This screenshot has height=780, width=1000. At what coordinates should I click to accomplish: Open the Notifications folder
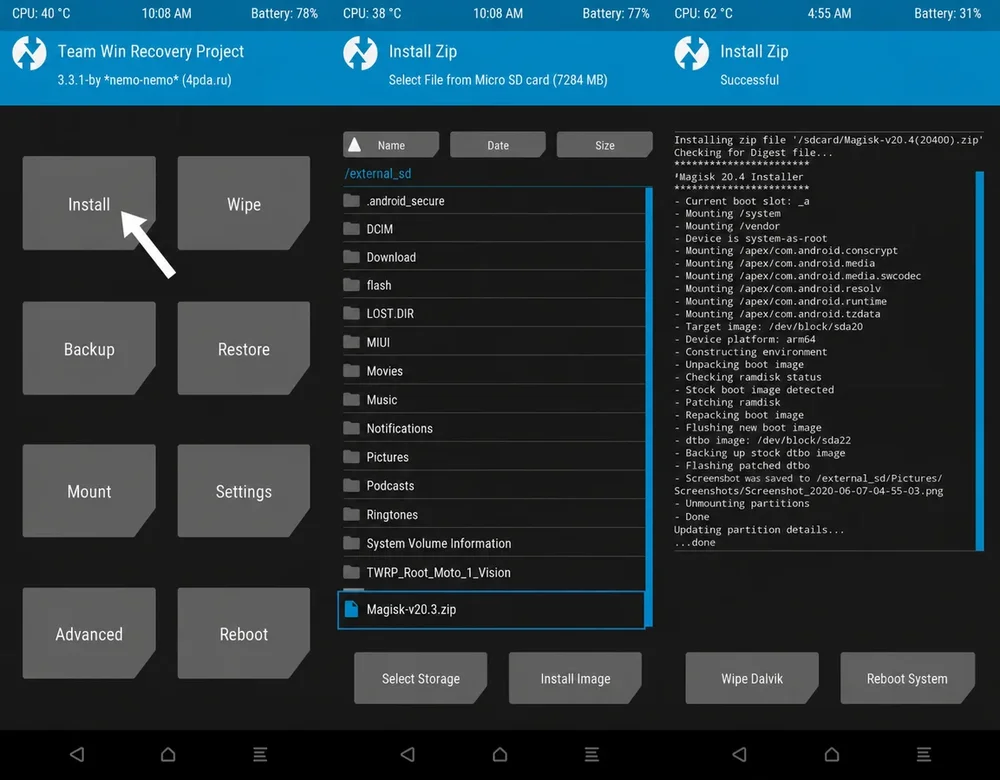(494, 428)
